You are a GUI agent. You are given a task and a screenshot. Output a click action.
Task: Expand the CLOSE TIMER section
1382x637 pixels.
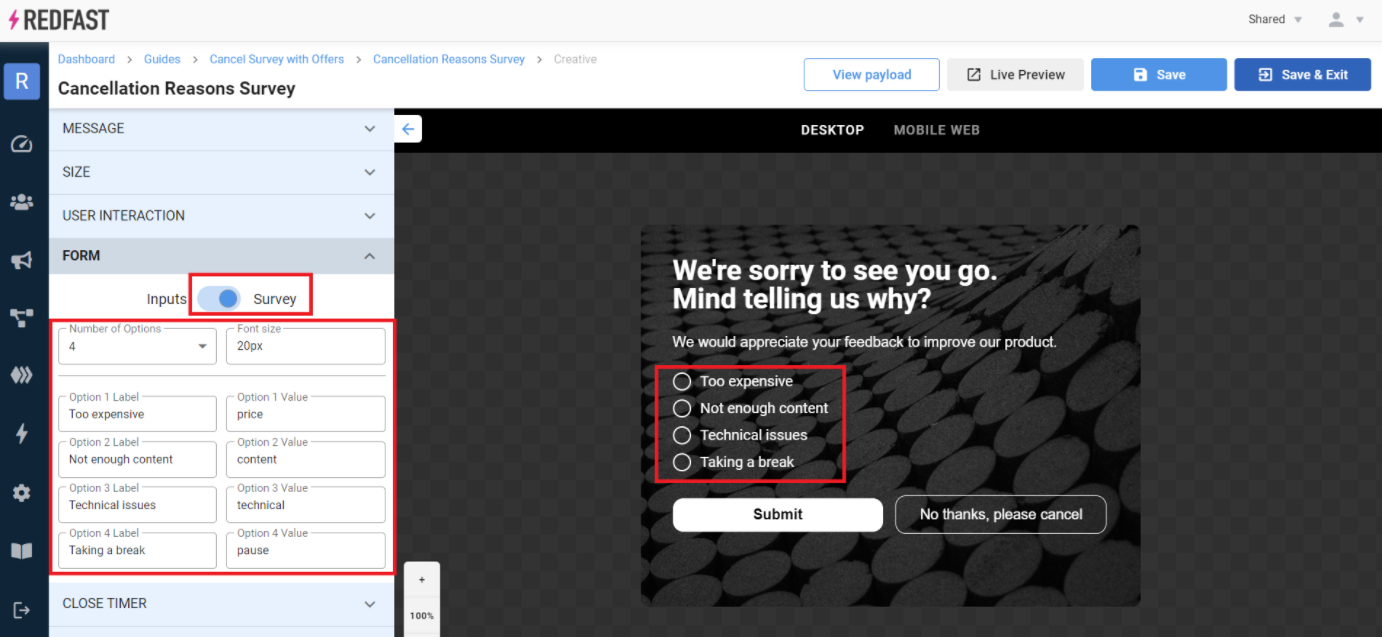coord(221,604)
